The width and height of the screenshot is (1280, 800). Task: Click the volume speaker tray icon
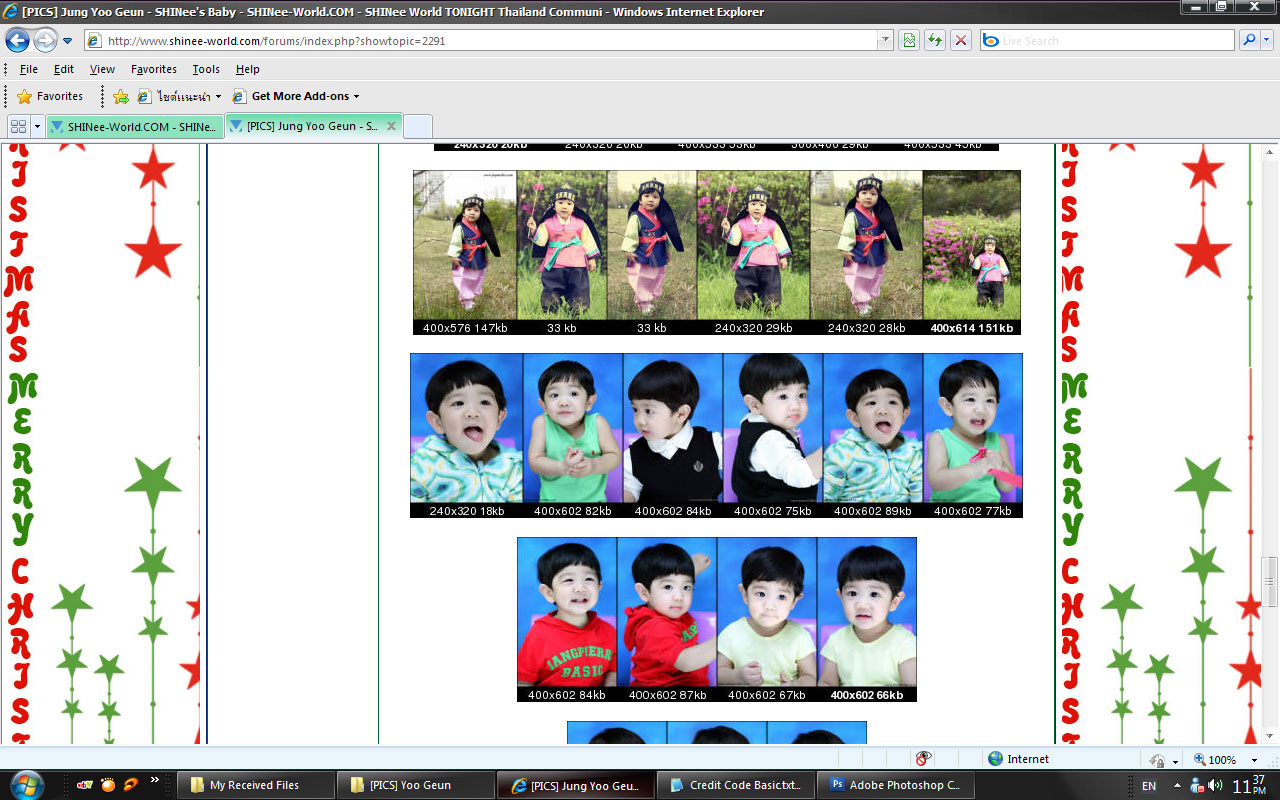pos(1216,786)
